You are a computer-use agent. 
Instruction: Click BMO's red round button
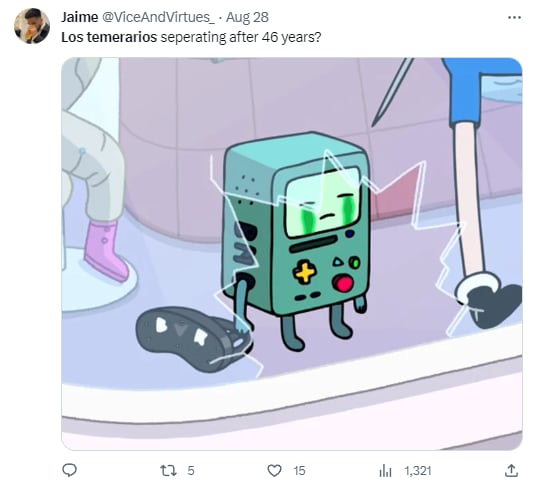click(x=343, y=284)
